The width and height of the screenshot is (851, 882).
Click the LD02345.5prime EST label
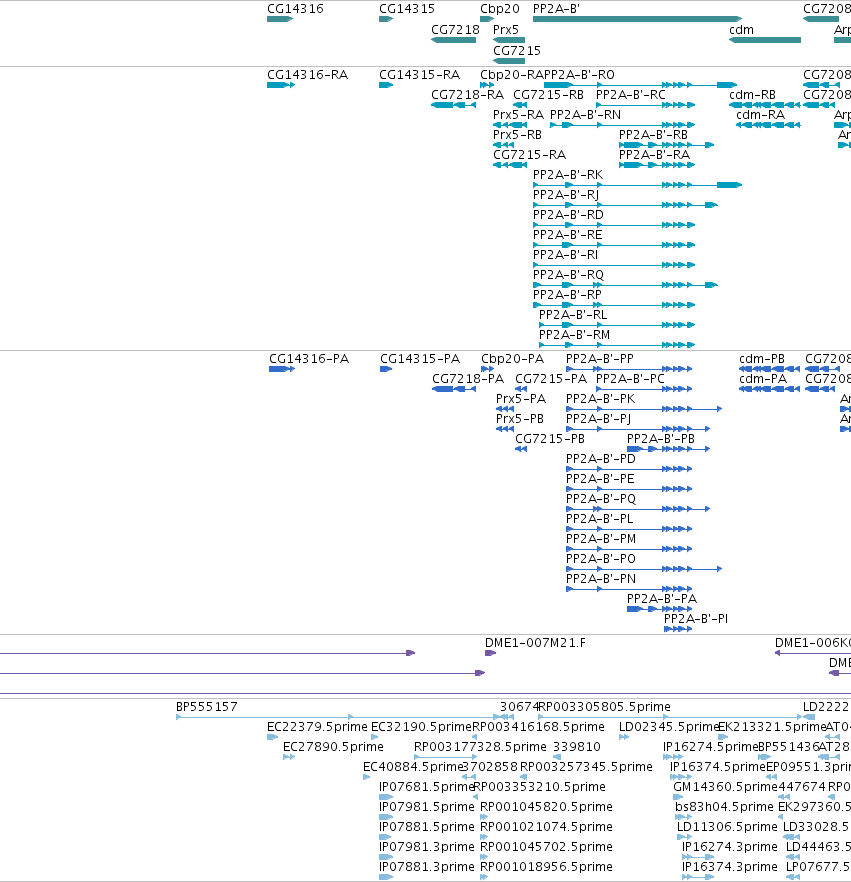point(669,727)
